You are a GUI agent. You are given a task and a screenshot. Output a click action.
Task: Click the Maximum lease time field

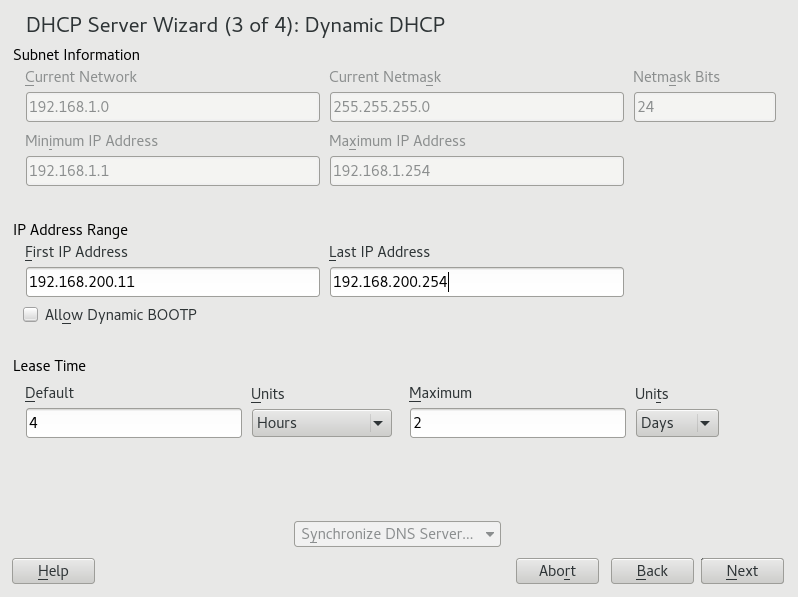(x=517, y=423)
